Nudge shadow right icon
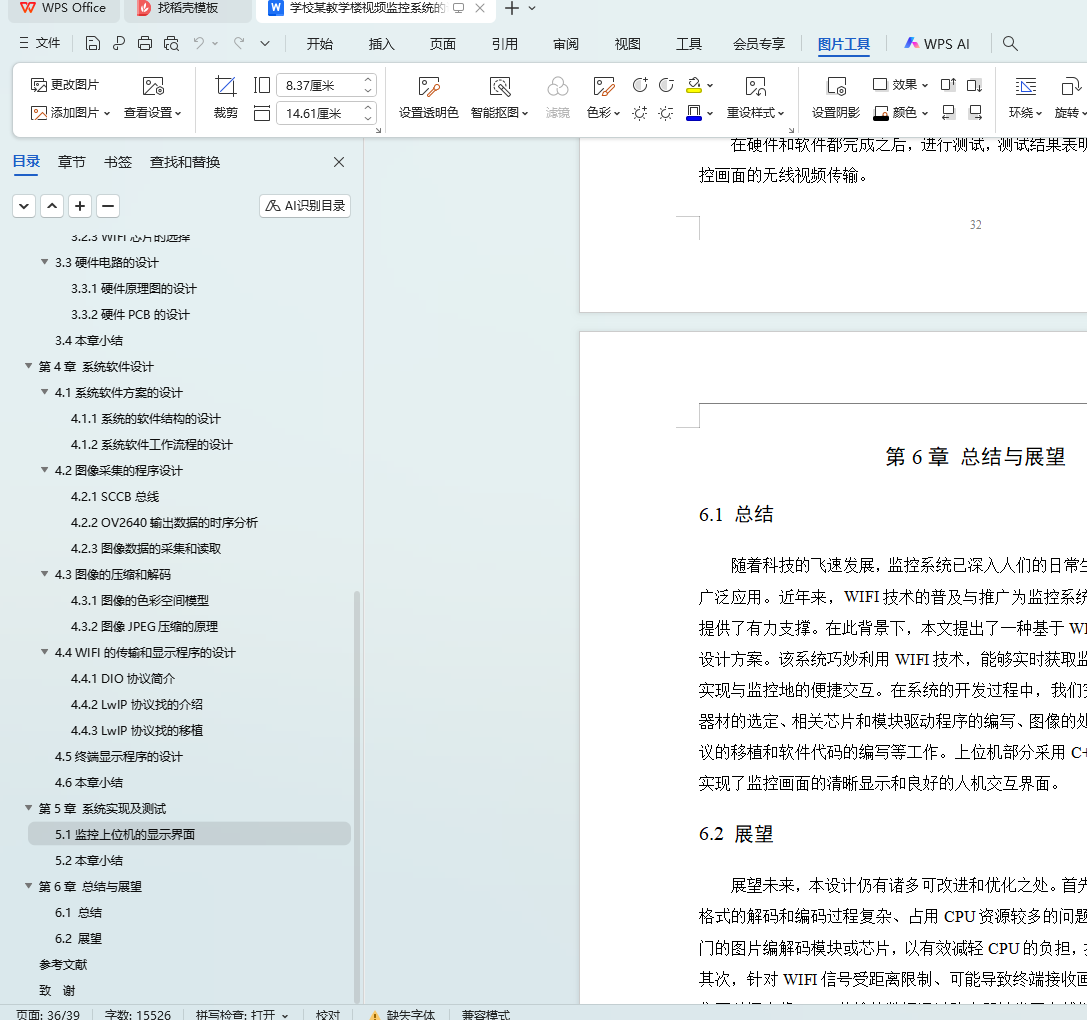 (x=975, y=112)
